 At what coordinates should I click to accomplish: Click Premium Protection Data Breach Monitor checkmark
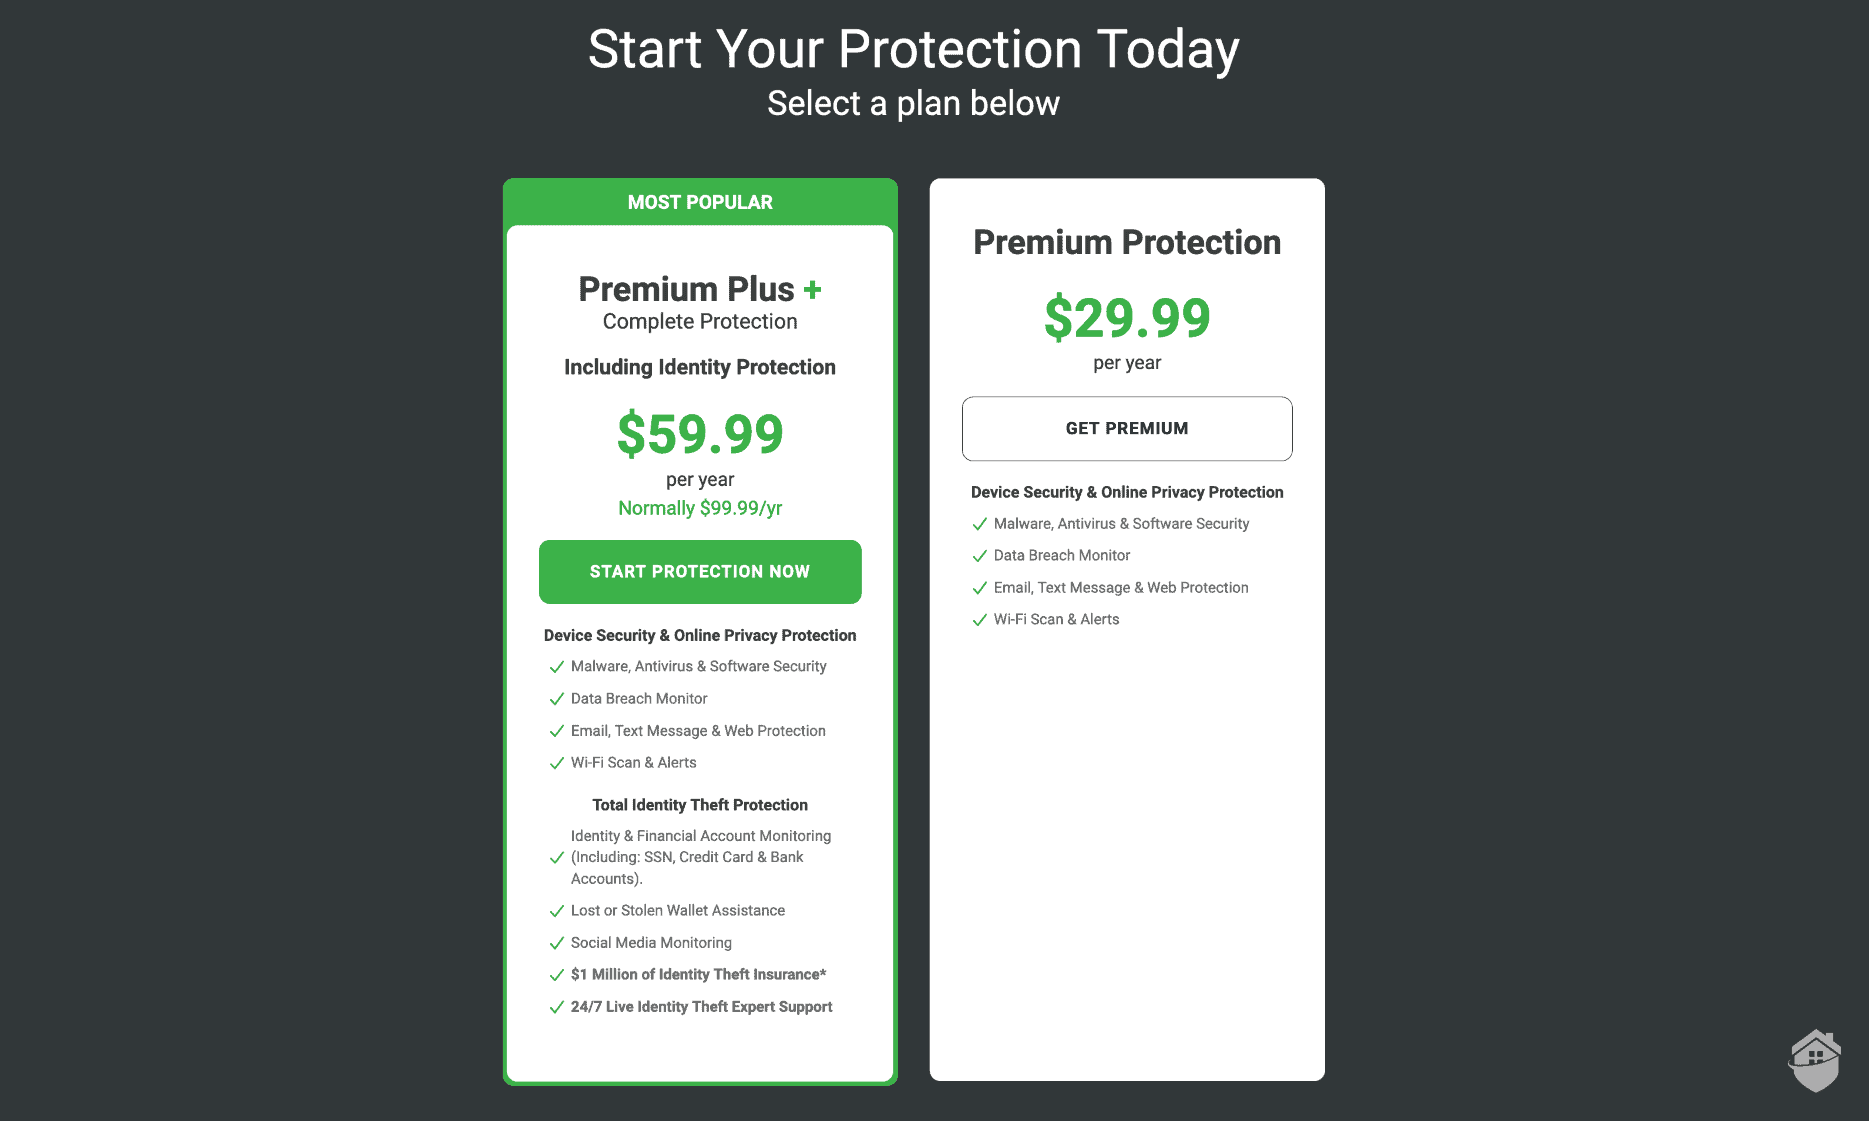(x=980, y=556)
